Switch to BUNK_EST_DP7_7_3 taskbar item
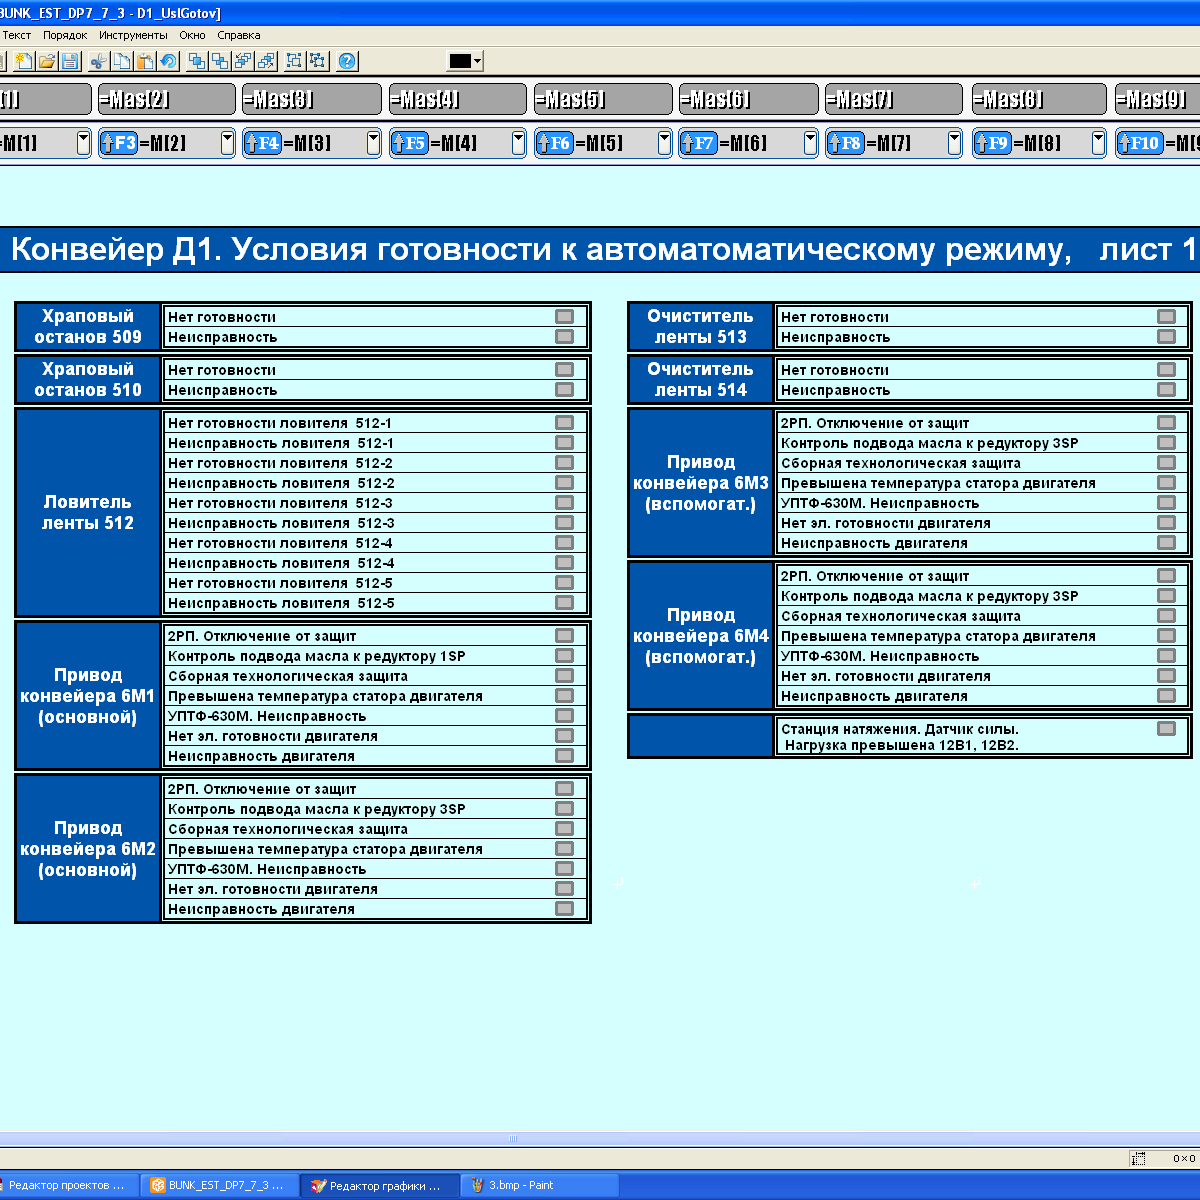Viewport: 1200px width, 1200px height. [x=219, y=1185]
